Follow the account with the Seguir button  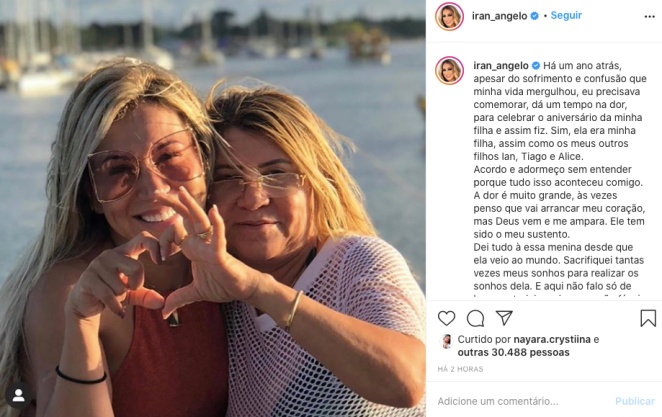[566, 16]
